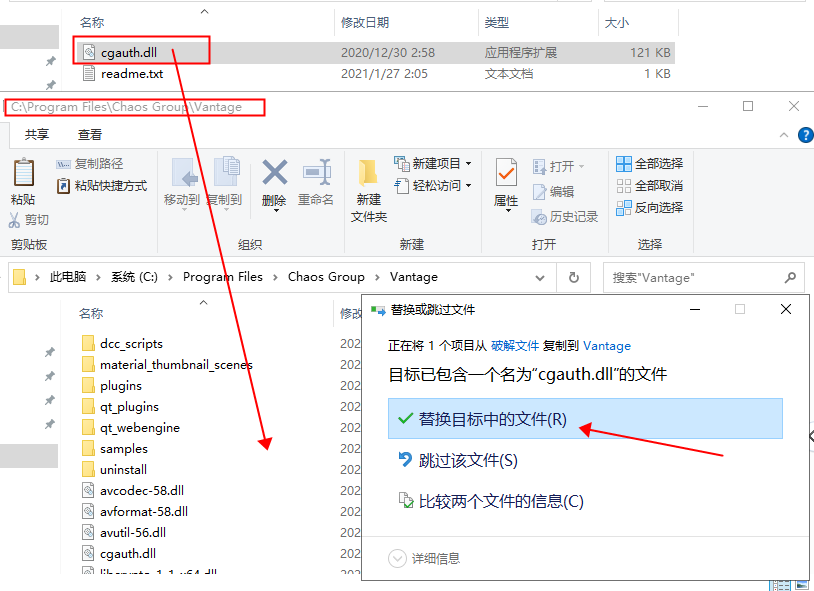Collapse the ribbon with chevron
Viewport: 814px width, 591px height.
click(784, 135)
